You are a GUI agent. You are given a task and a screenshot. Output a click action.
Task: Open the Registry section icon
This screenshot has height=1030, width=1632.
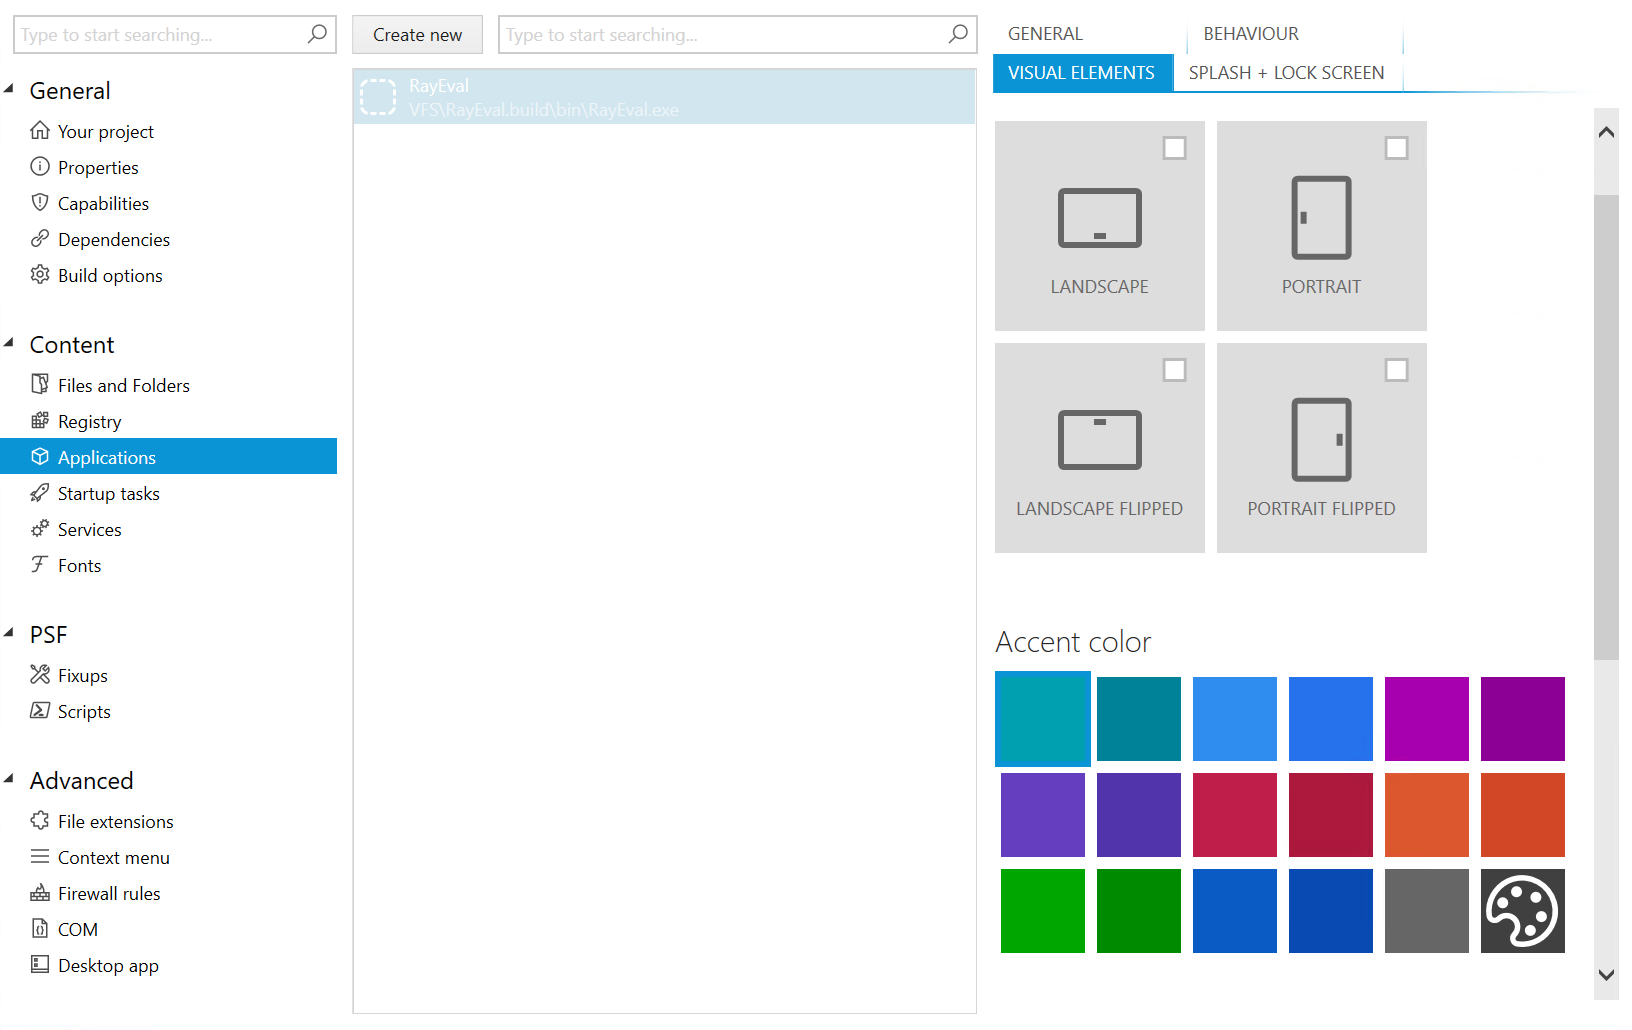(40, 420)
